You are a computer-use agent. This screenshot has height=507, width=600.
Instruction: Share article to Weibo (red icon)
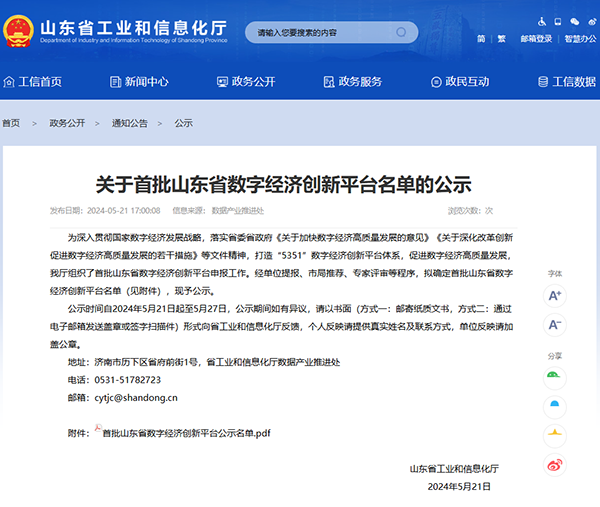tap(555, 465)
